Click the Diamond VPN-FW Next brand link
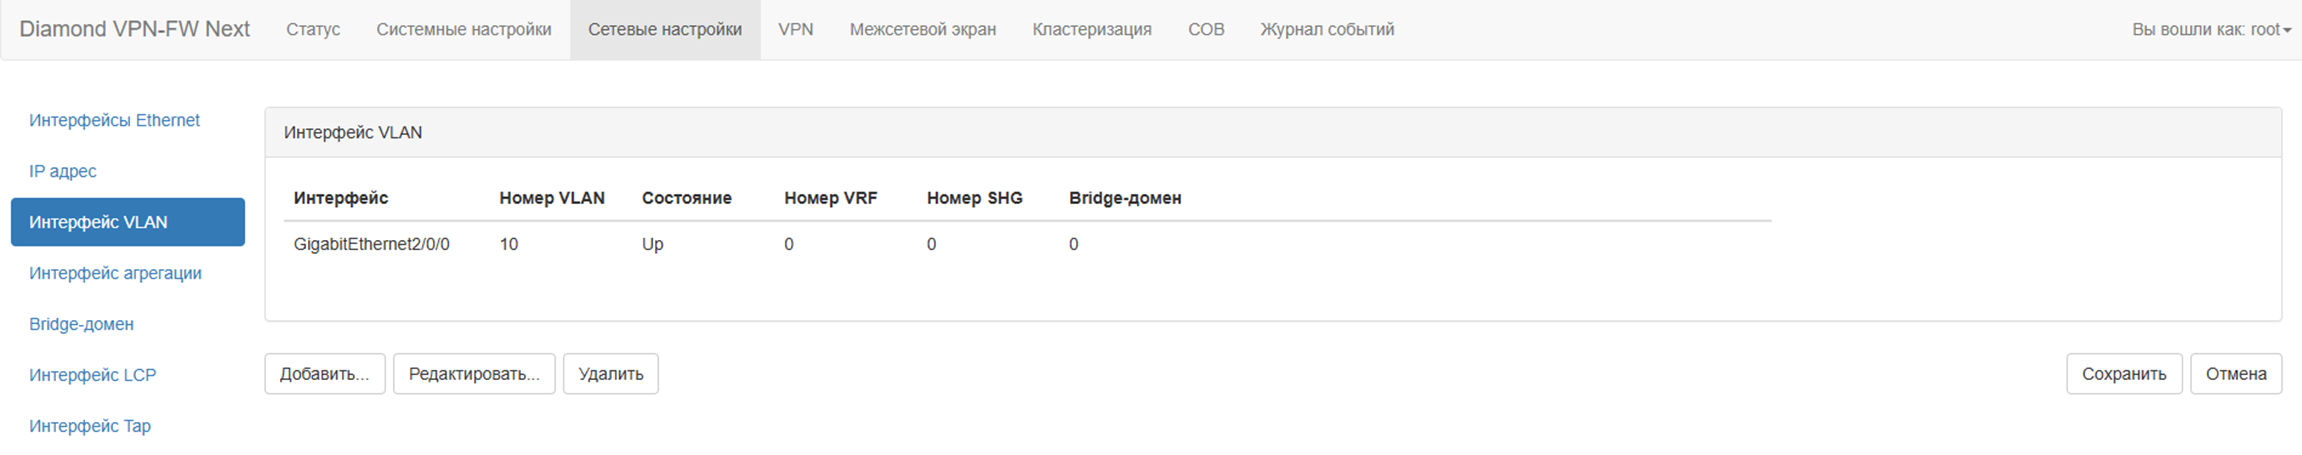Screen dimensions: 2302x455 click(x=134, y=29)
